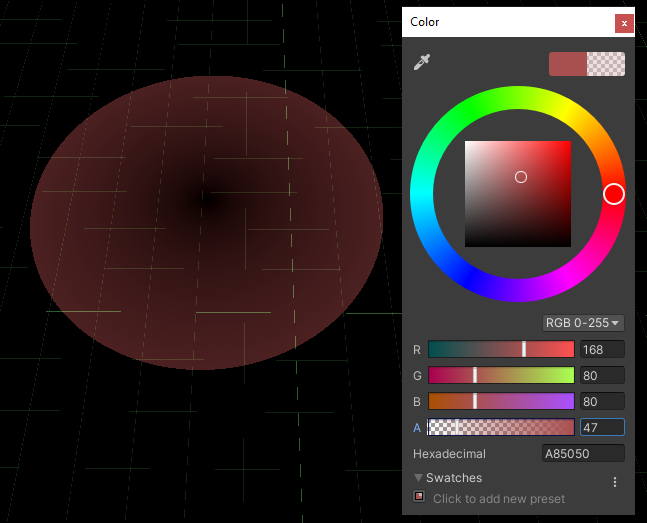The image size is (647, 523).
Task: Close the Color picker window
Action: [624, 22]
